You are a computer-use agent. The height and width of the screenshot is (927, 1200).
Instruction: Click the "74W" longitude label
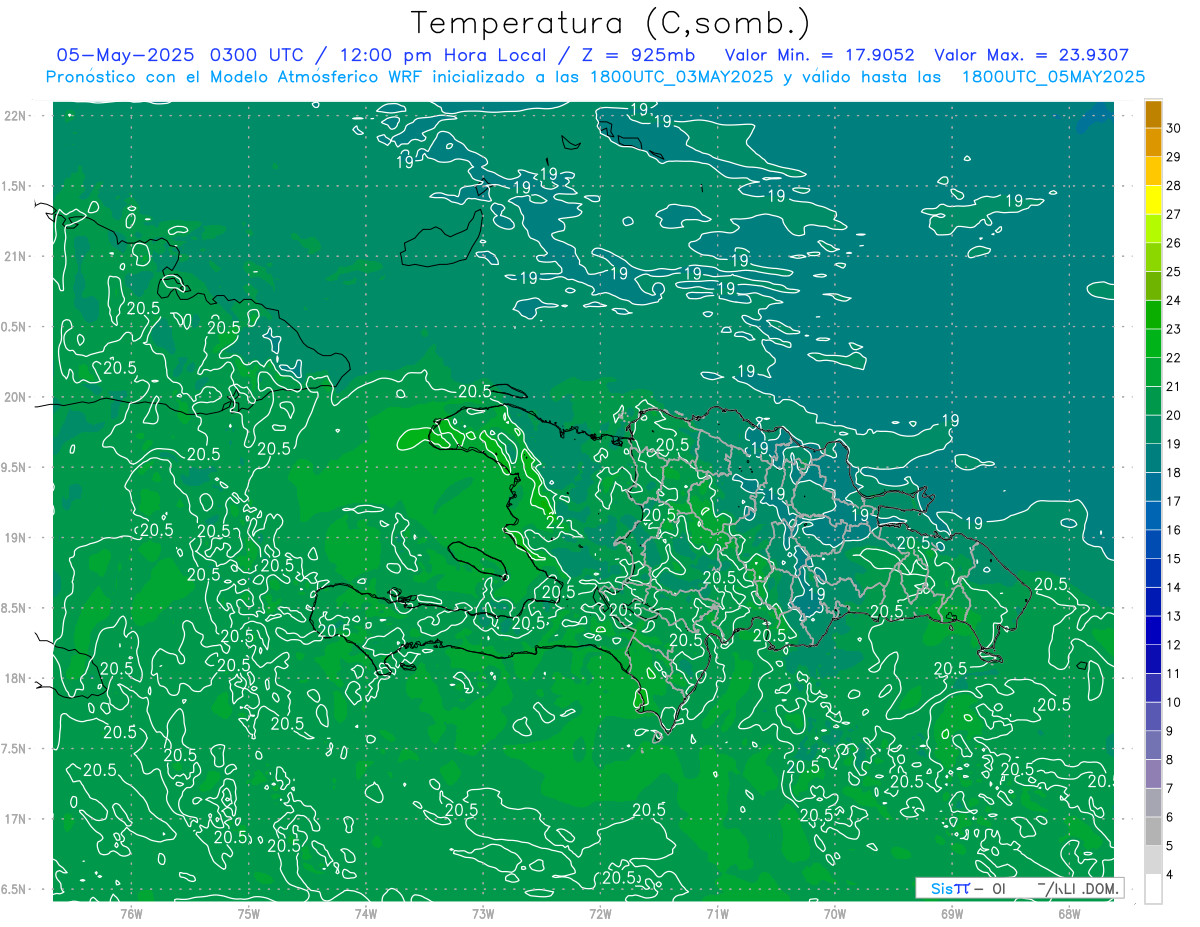coord(366,913)
